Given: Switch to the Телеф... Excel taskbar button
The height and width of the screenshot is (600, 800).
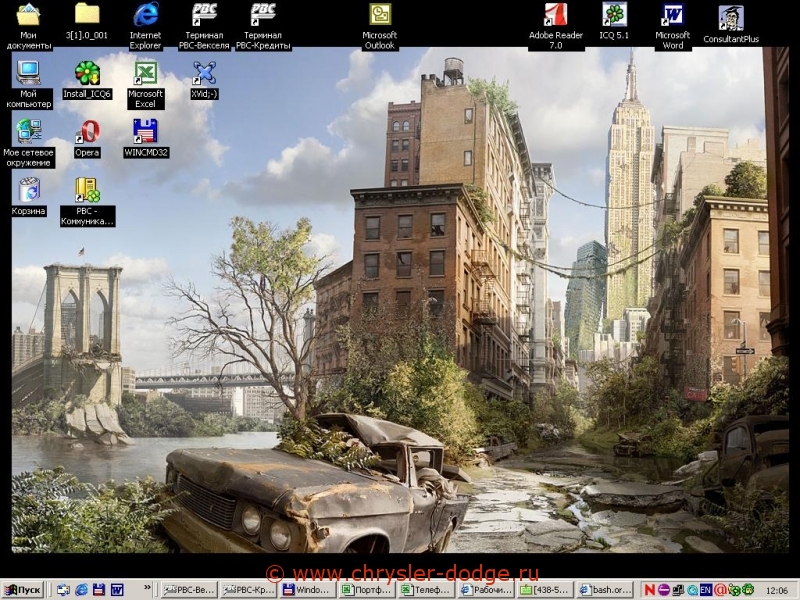Looking at the screenshot, I should pyautogui.click(x=428, y=590).
